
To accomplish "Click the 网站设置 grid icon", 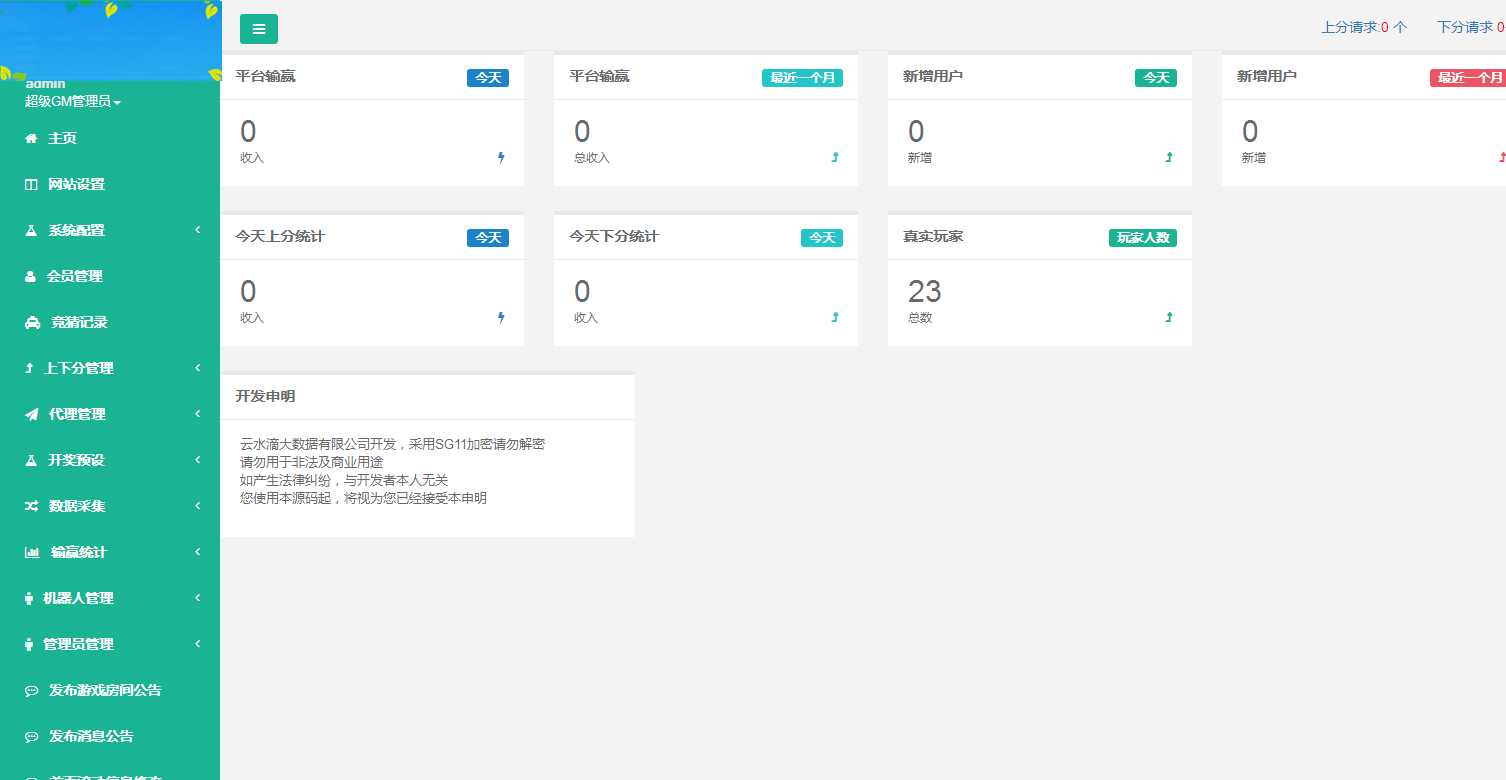I will 29,184.
